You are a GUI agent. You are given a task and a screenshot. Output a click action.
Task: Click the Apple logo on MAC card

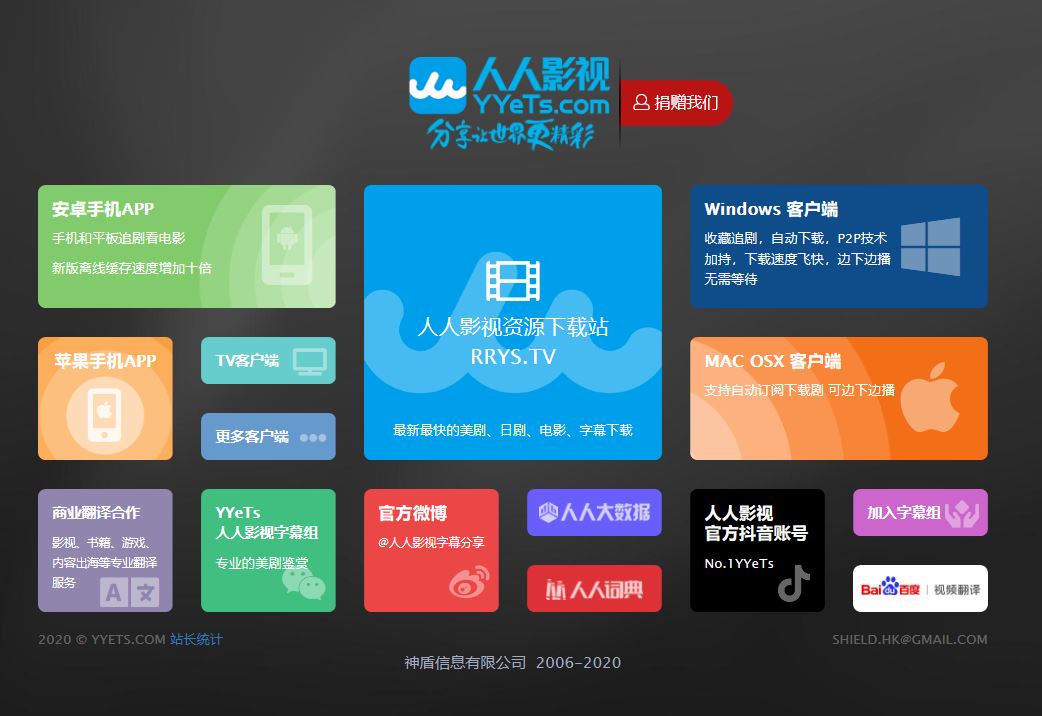pyautogui.click(x=930, y=398)
